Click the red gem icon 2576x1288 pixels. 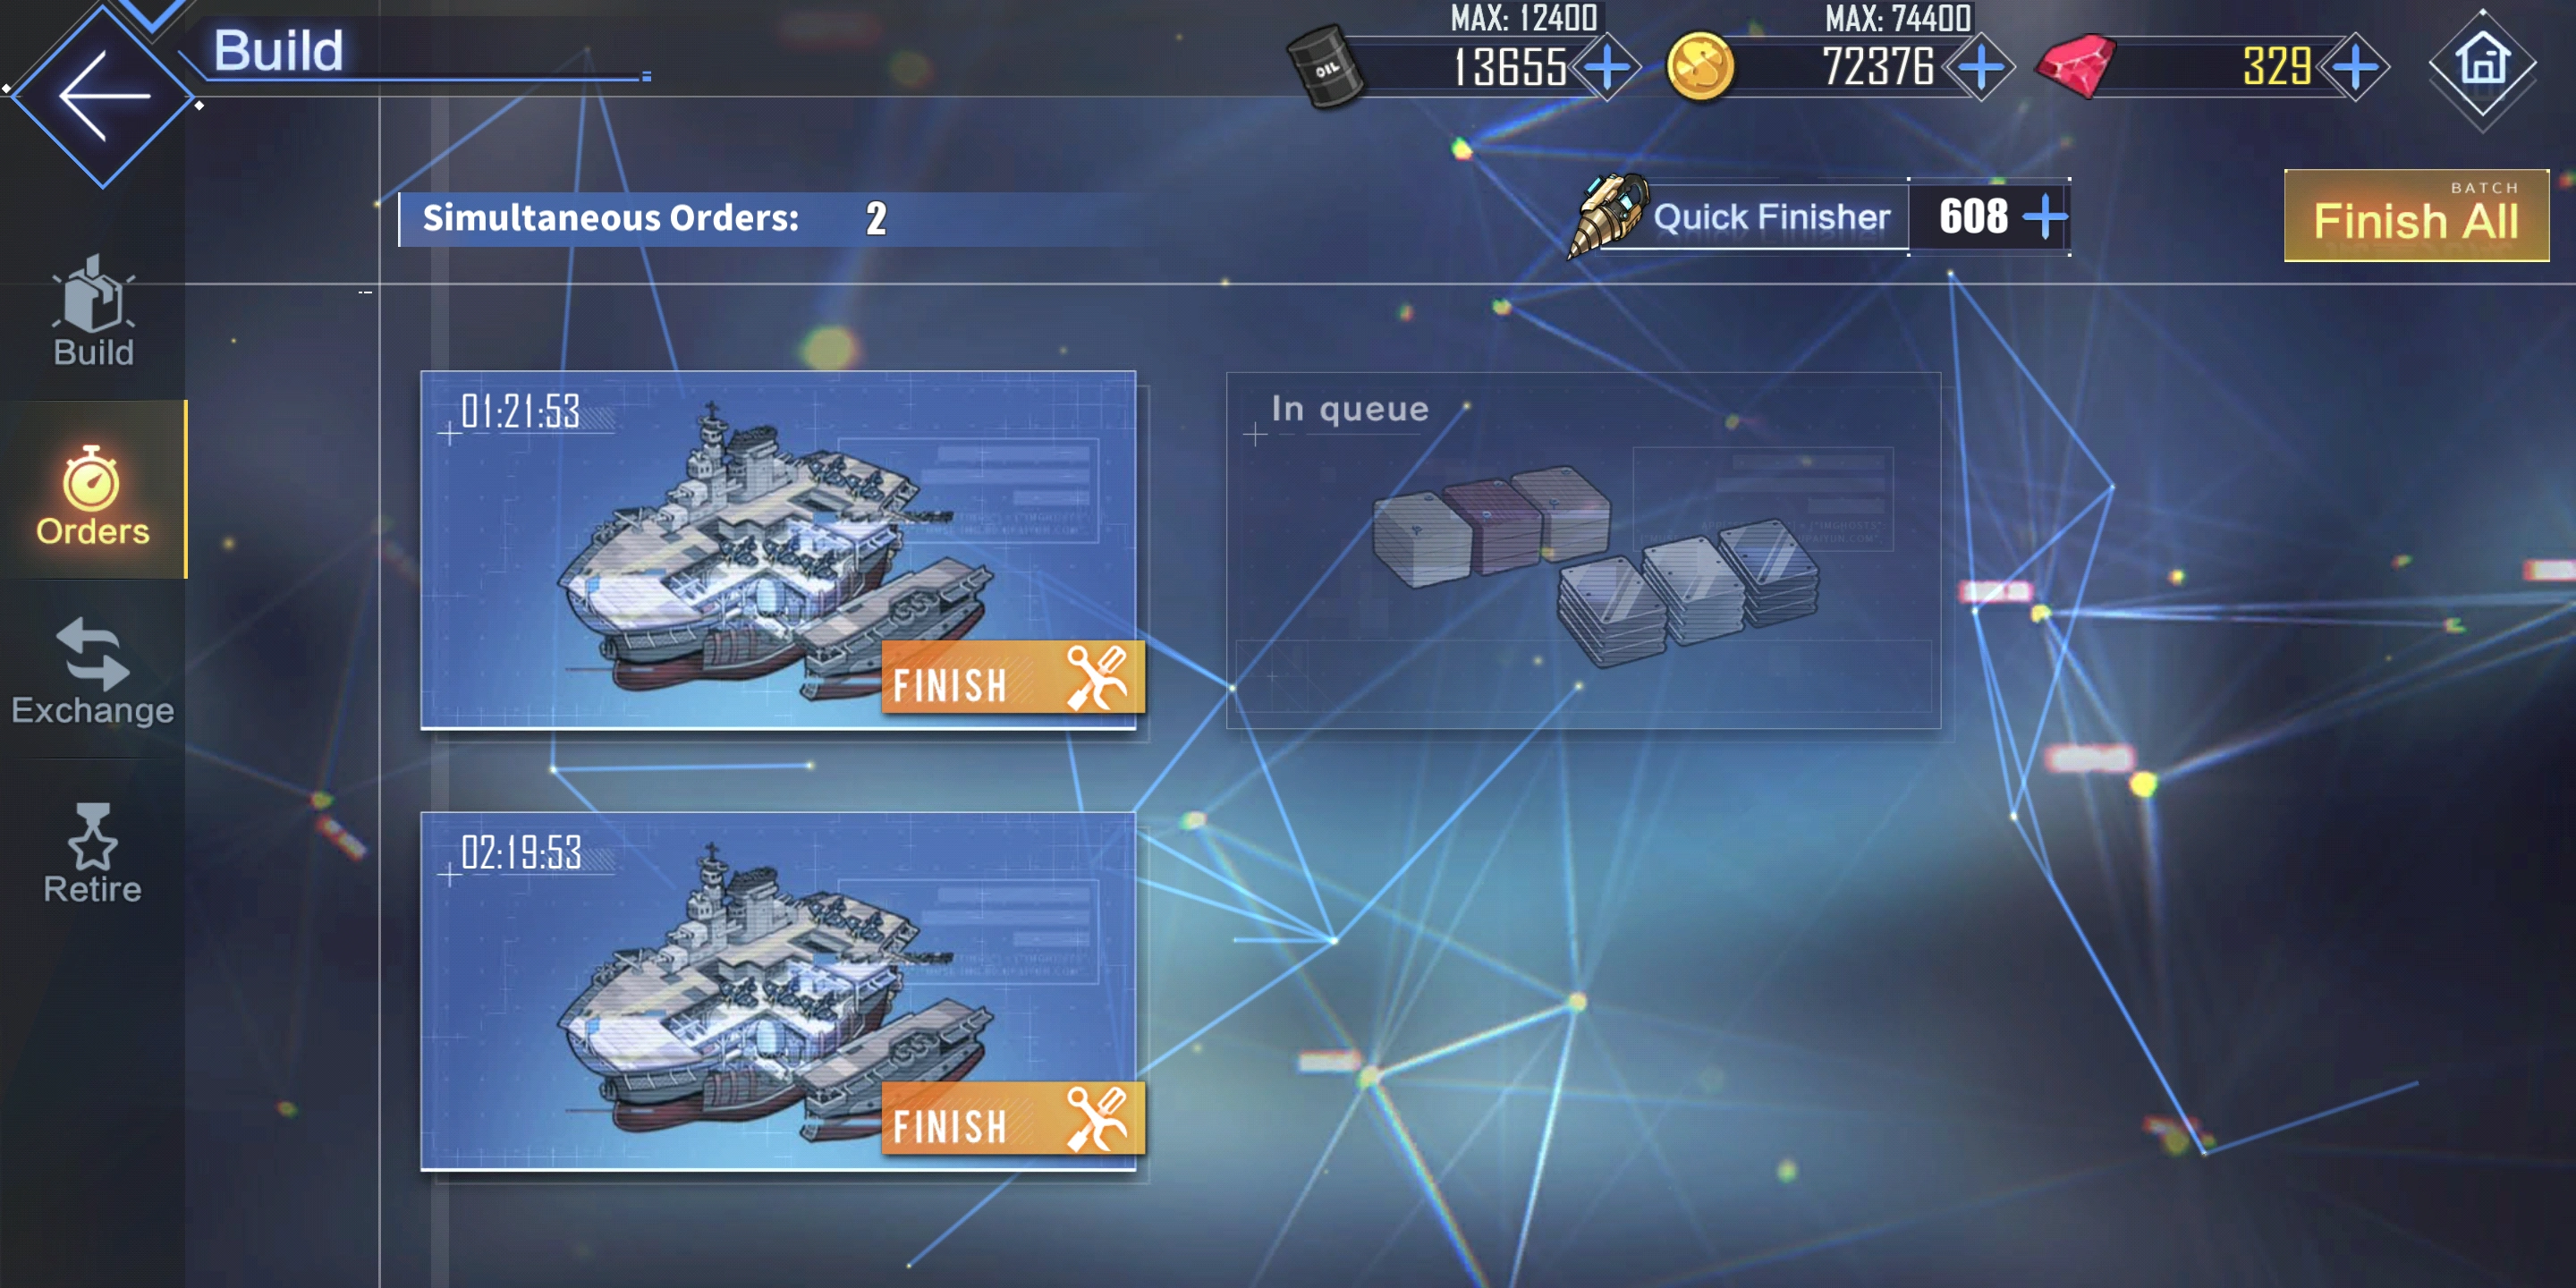pos(2077,66)
